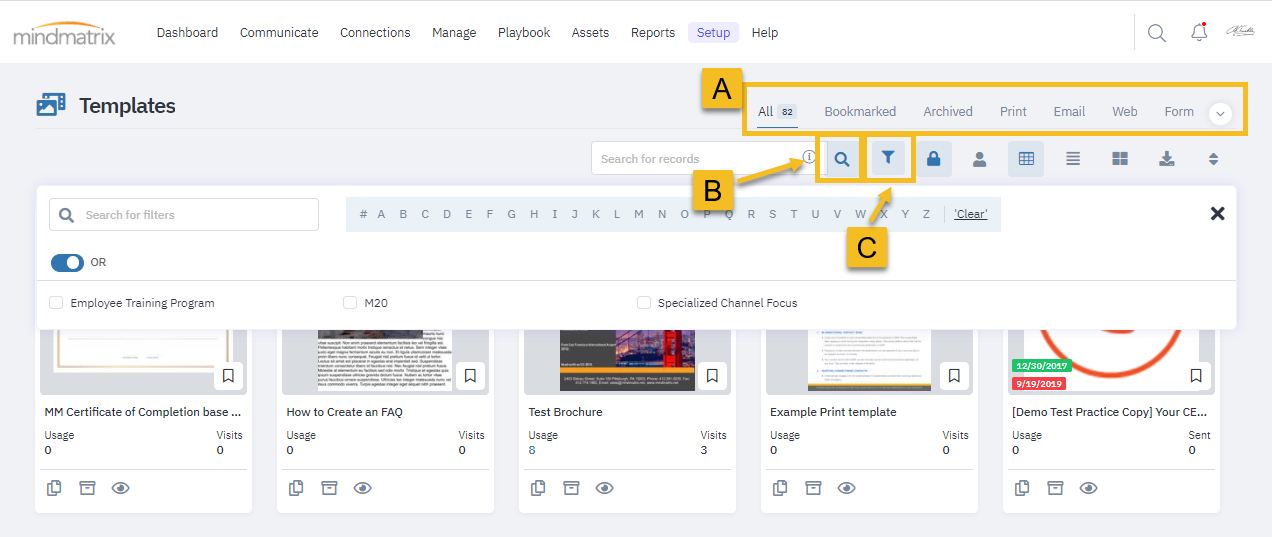Click the download icon in toolbar
Screen dimensions: 1272x537
tap(1166, 159)
